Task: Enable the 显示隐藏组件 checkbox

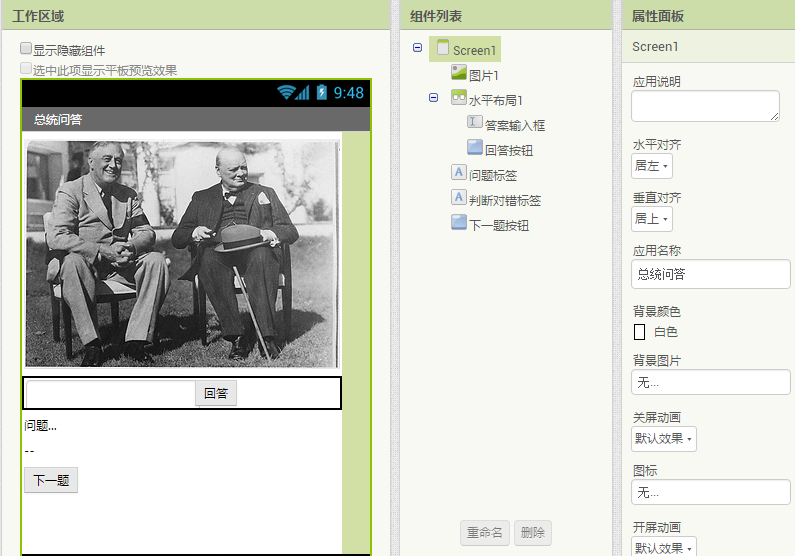Action: click(x=26, y=49)
